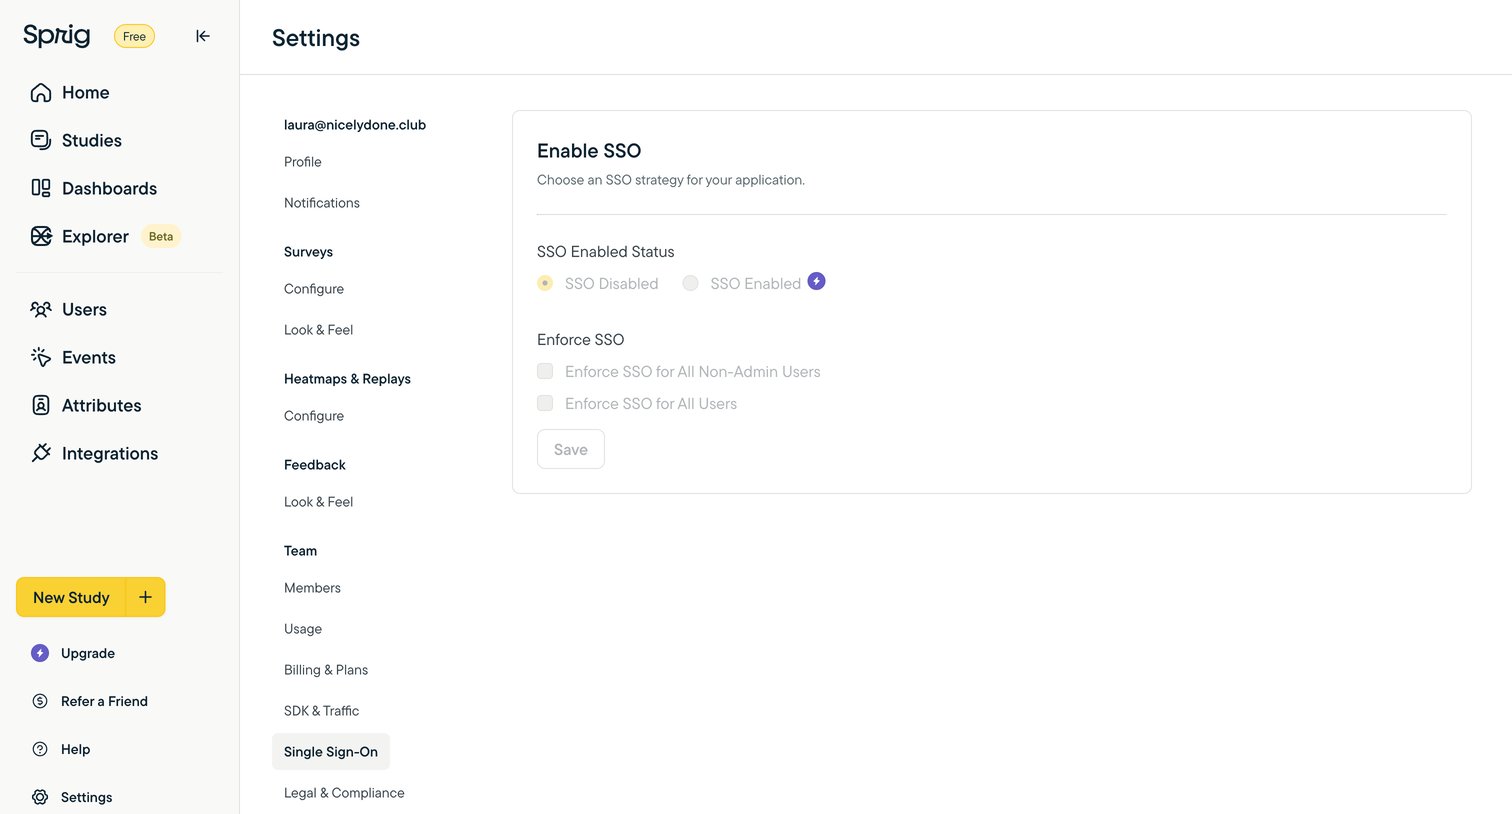The height and width of the screenshot is (814, 1512).
Task: Click the Users people icon
Action: click(41, 309)
